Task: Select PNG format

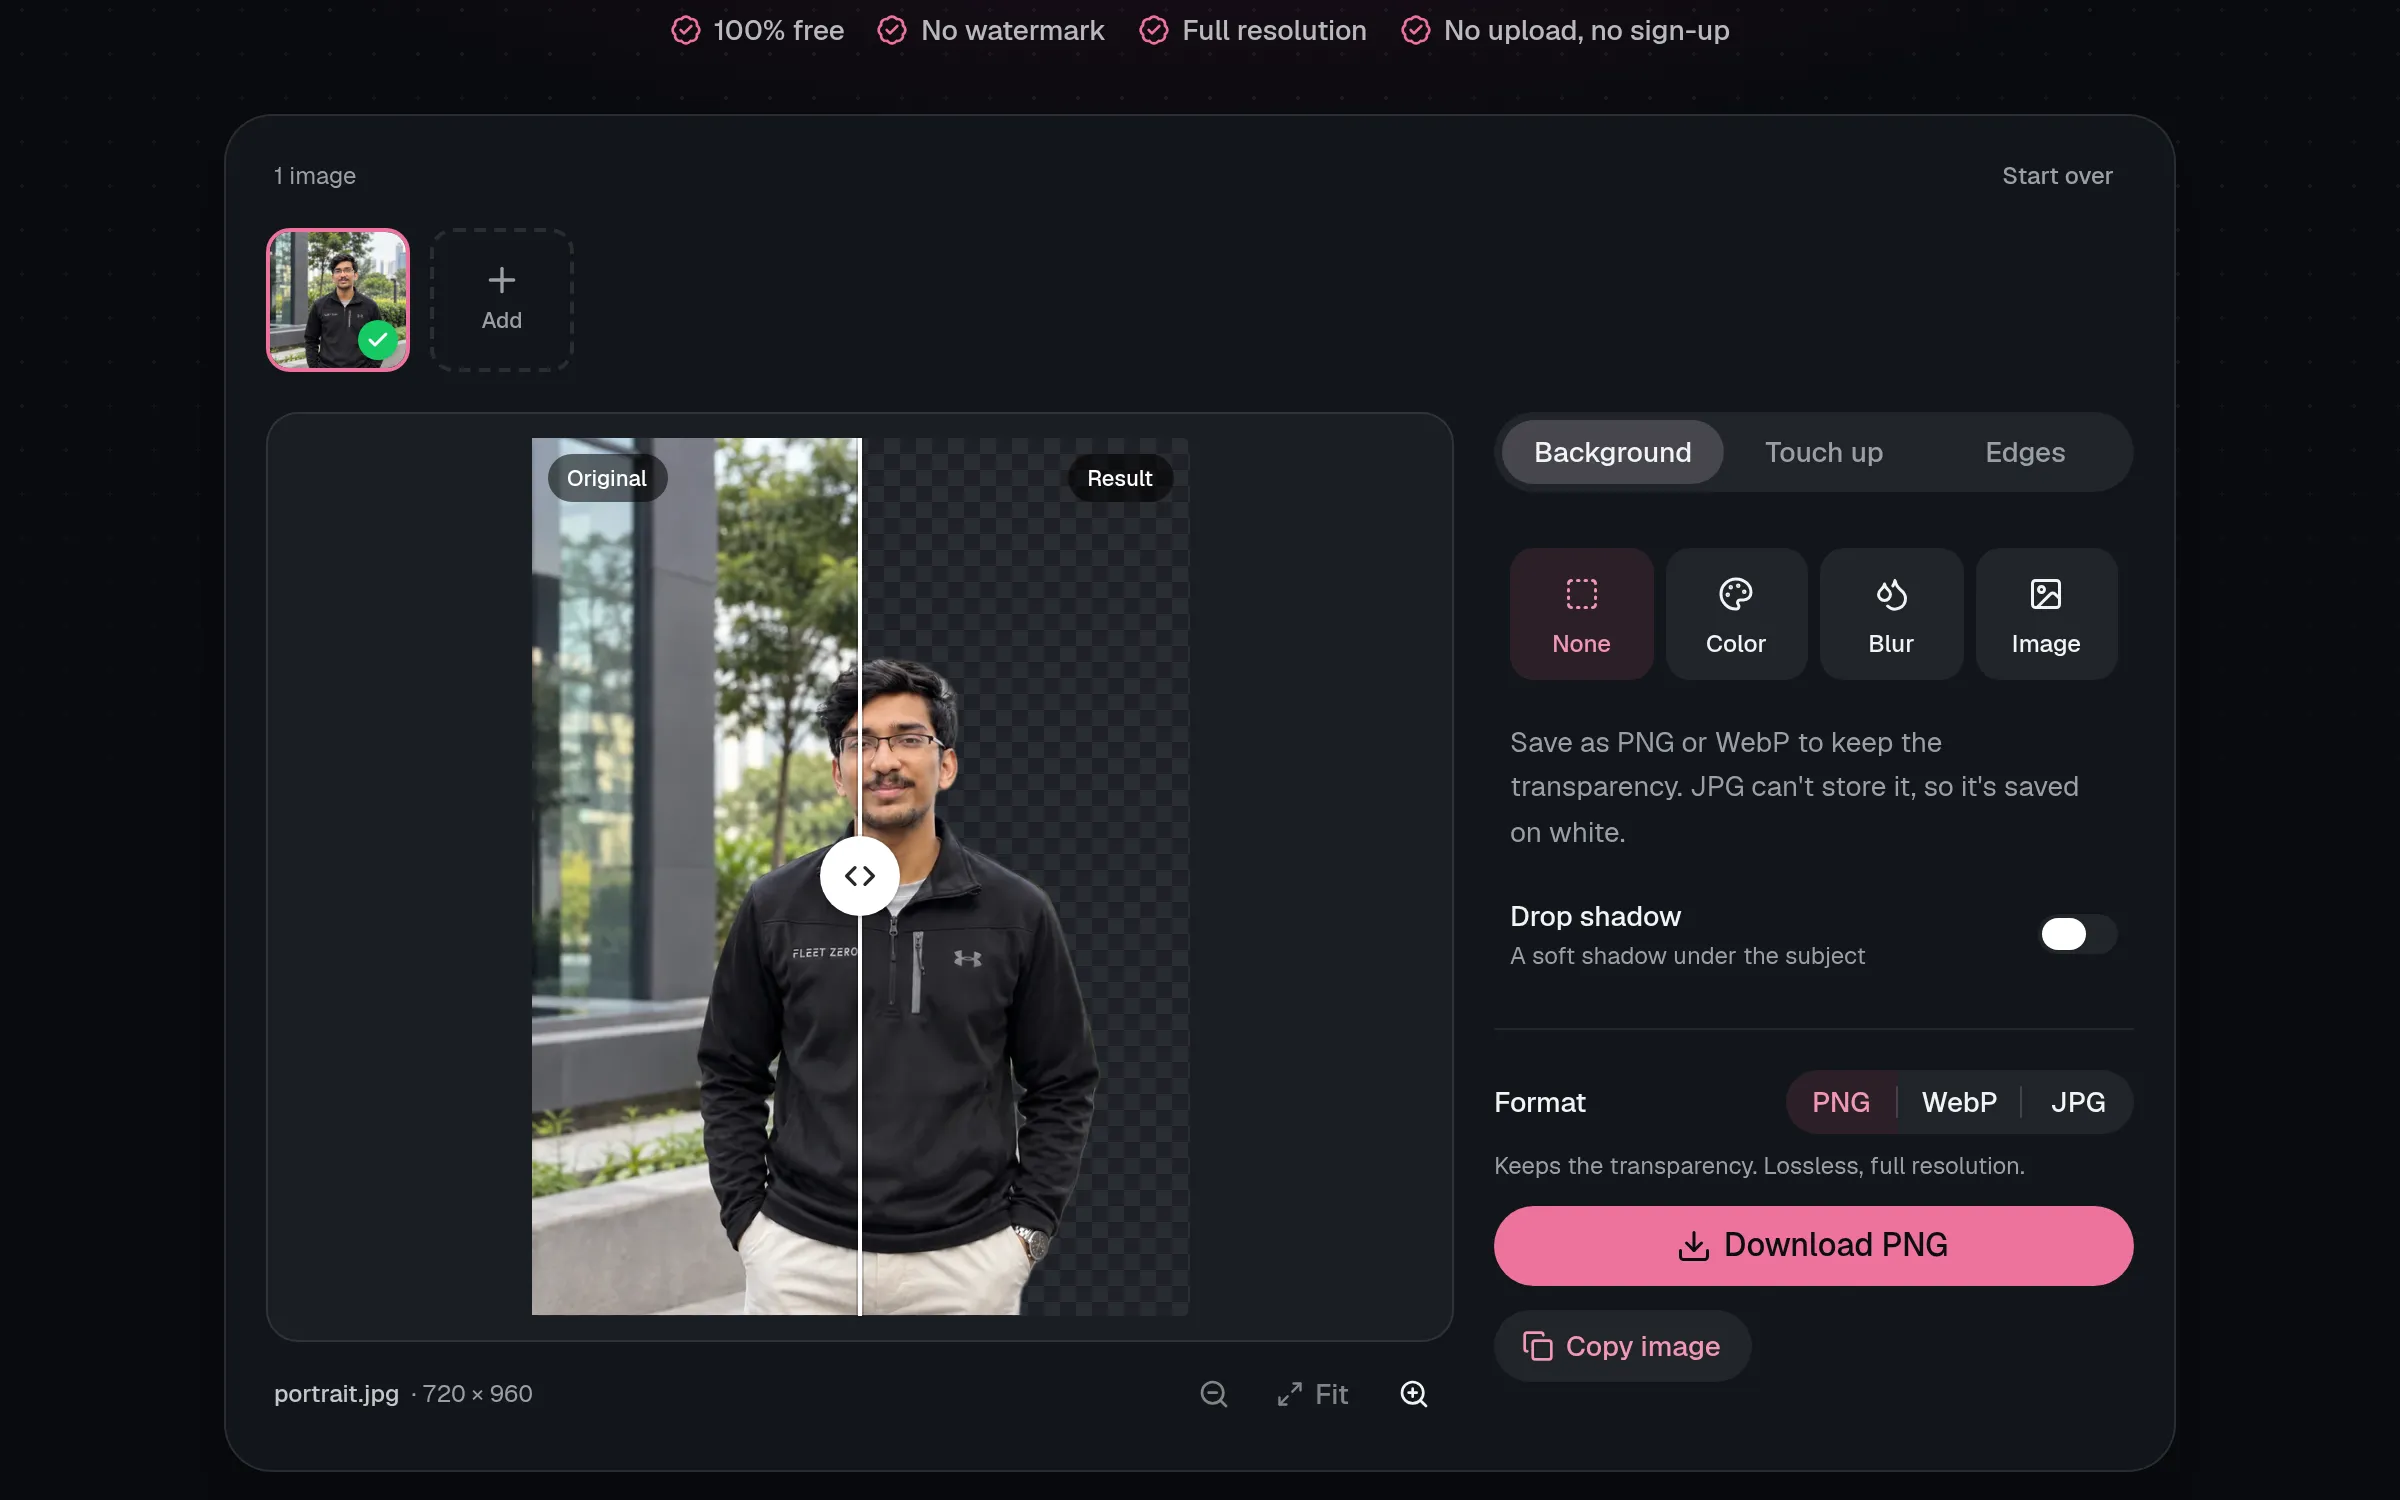Action: click(1841, 1102)
